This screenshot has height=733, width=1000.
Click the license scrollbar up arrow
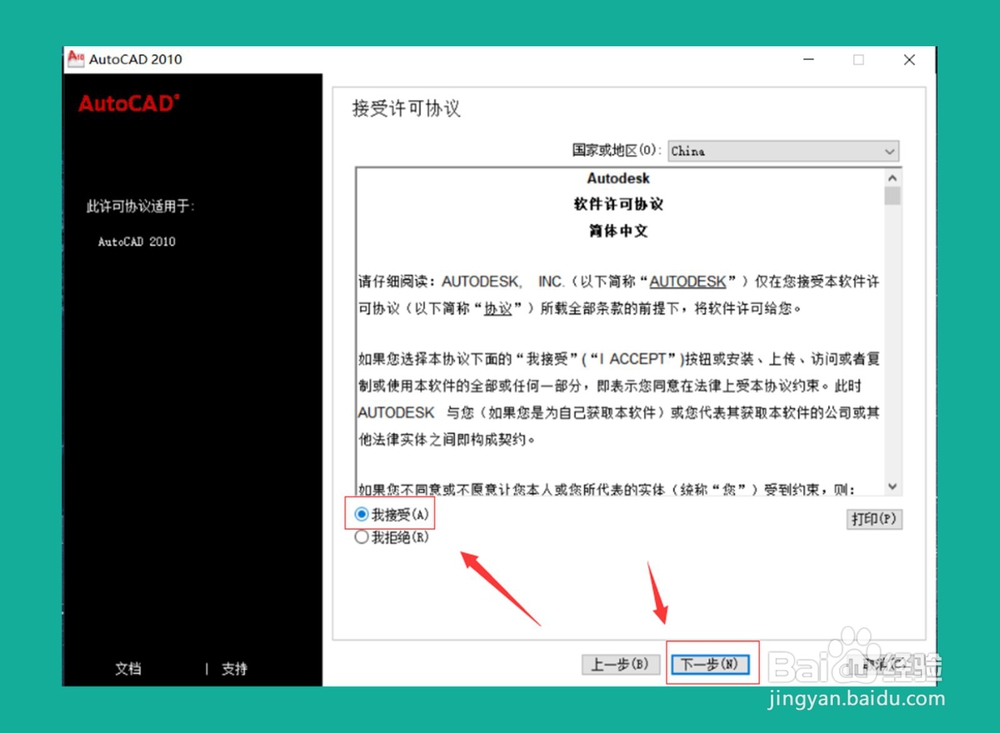tap(892, 178)
